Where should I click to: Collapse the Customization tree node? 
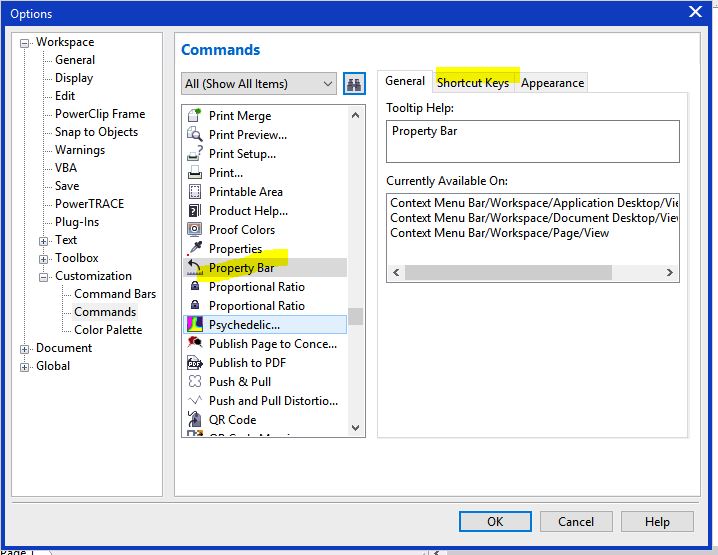coord(43,277)
